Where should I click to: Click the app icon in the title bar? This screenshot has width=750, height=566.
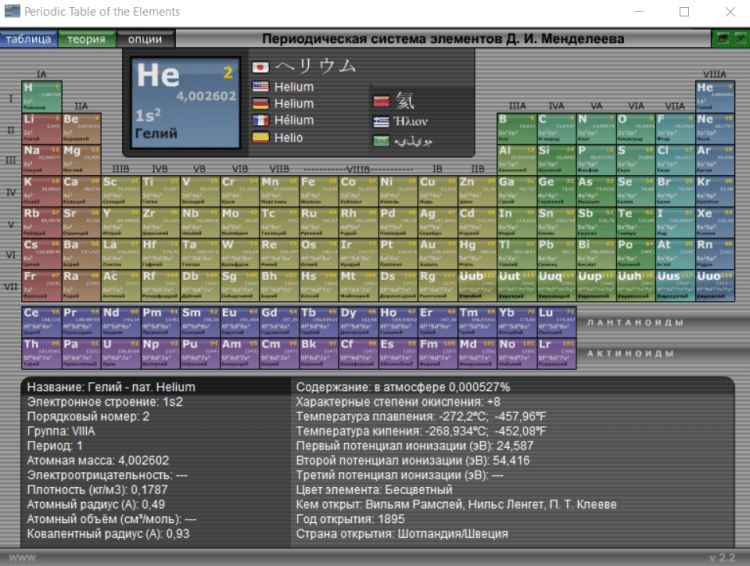(12, 11)
